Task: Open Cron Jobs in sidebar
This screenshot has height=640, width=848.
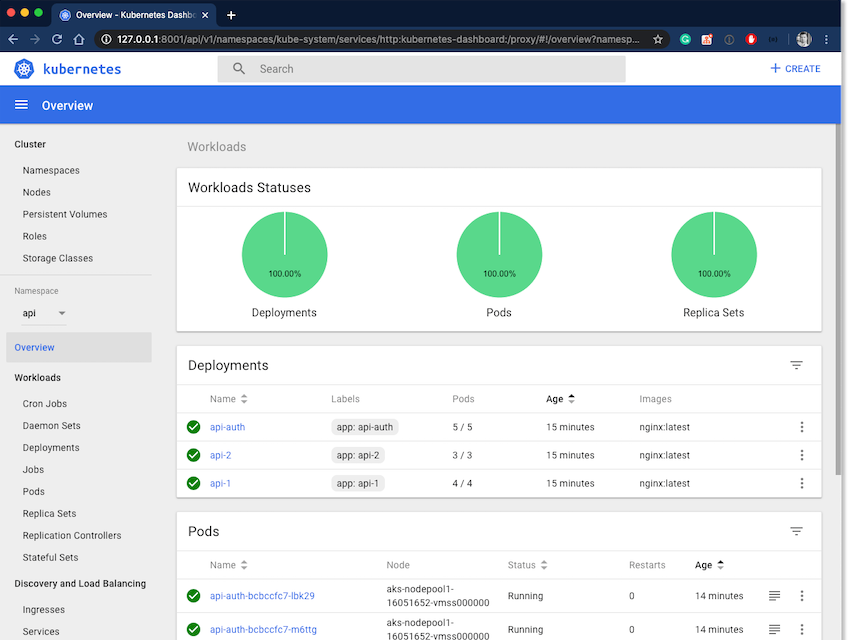Action: (45, 404)
